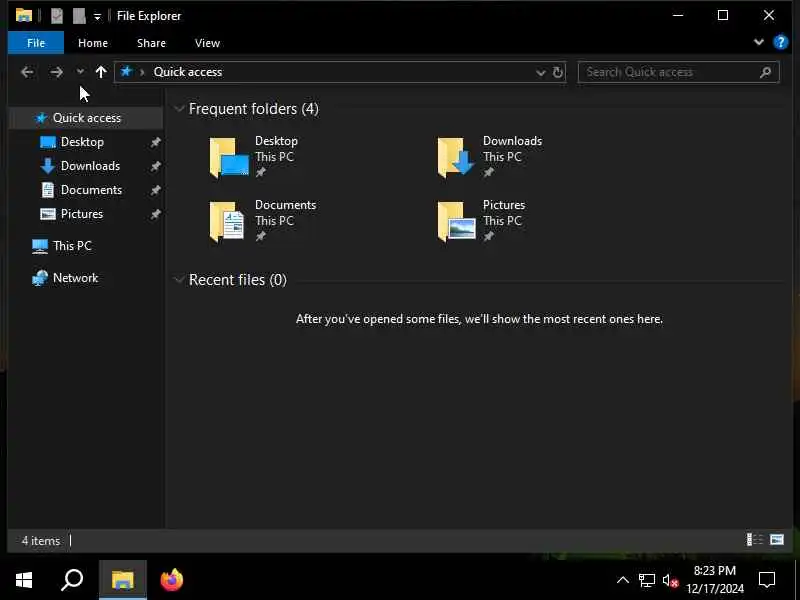Open the Home ribbon tab

point(93,43)
